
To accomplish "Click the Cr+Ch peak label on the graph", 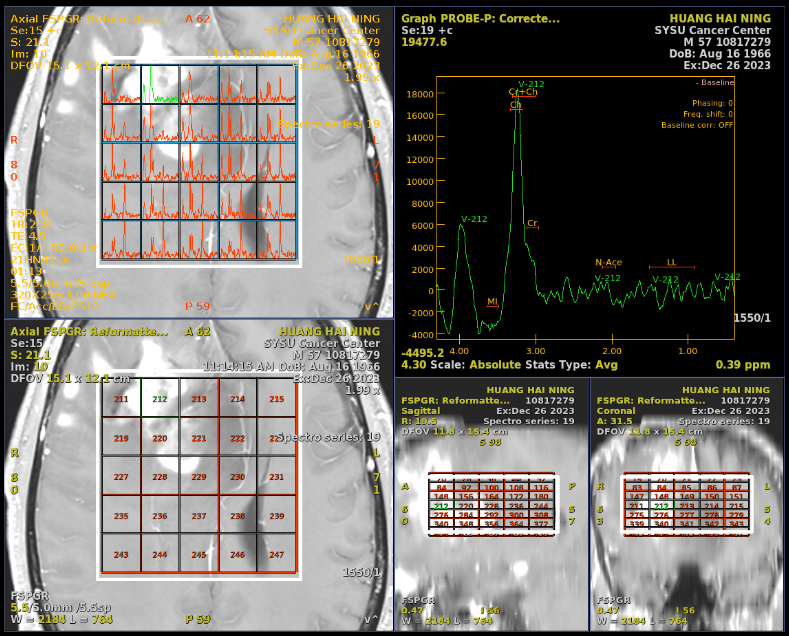I will (523, 92).
